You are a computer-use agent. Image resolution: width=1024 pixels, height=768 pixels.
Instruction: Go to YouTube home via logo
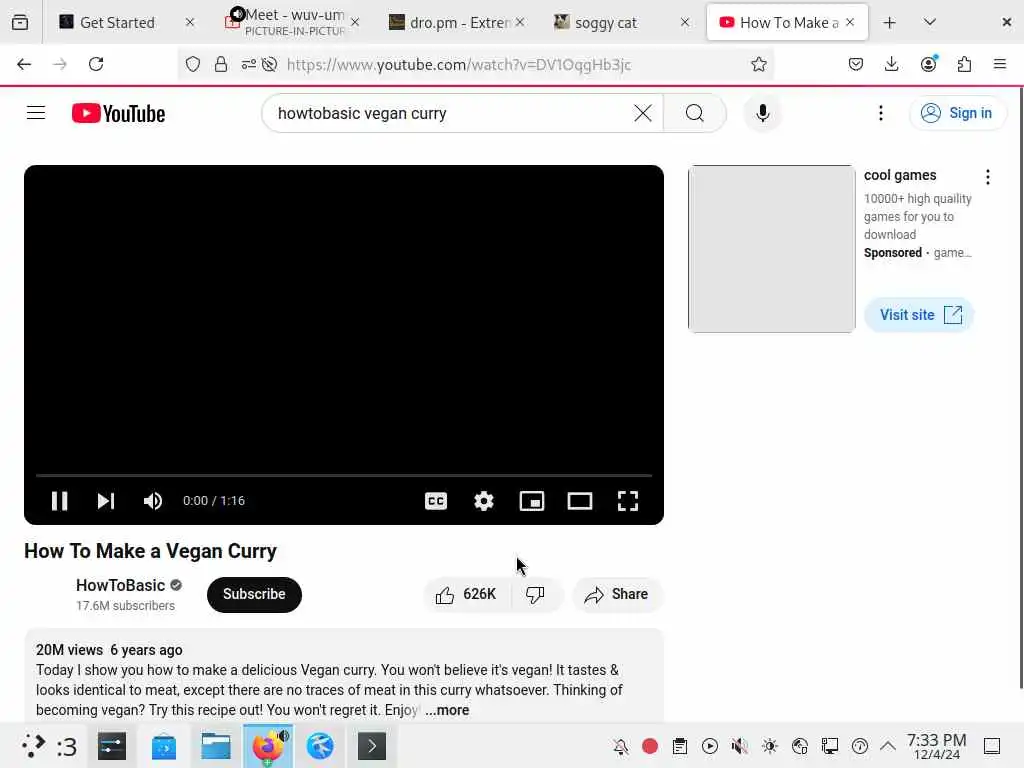(118, 113)
